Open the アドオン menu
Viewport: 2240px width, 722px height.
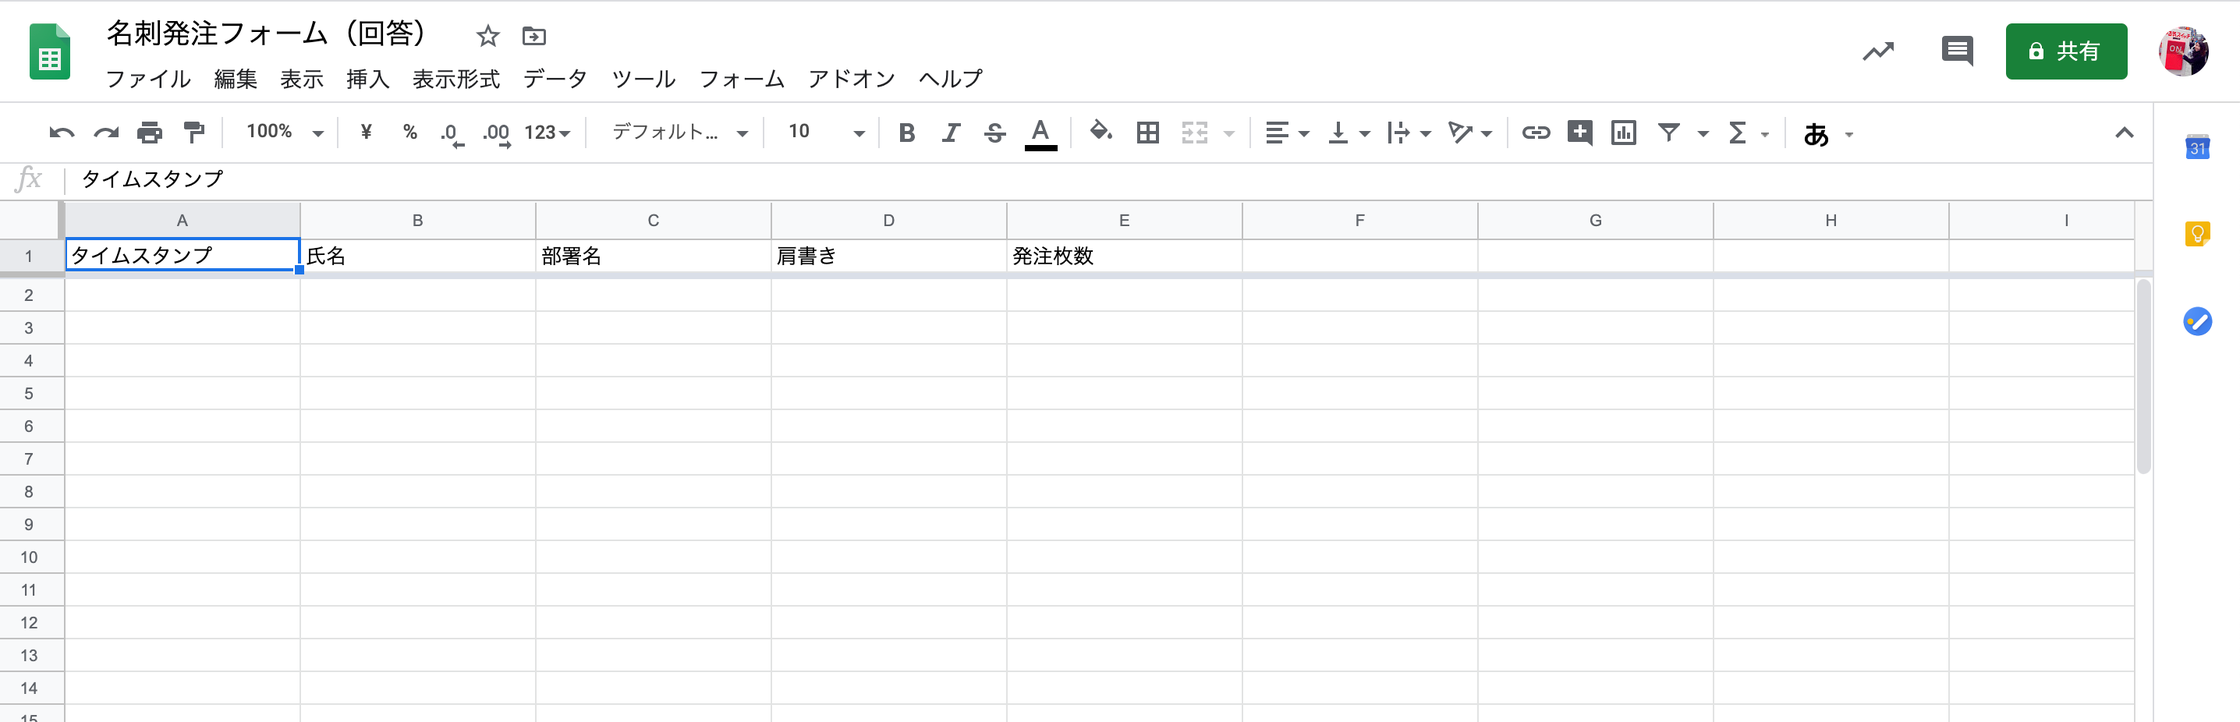(x=851, y=79)
